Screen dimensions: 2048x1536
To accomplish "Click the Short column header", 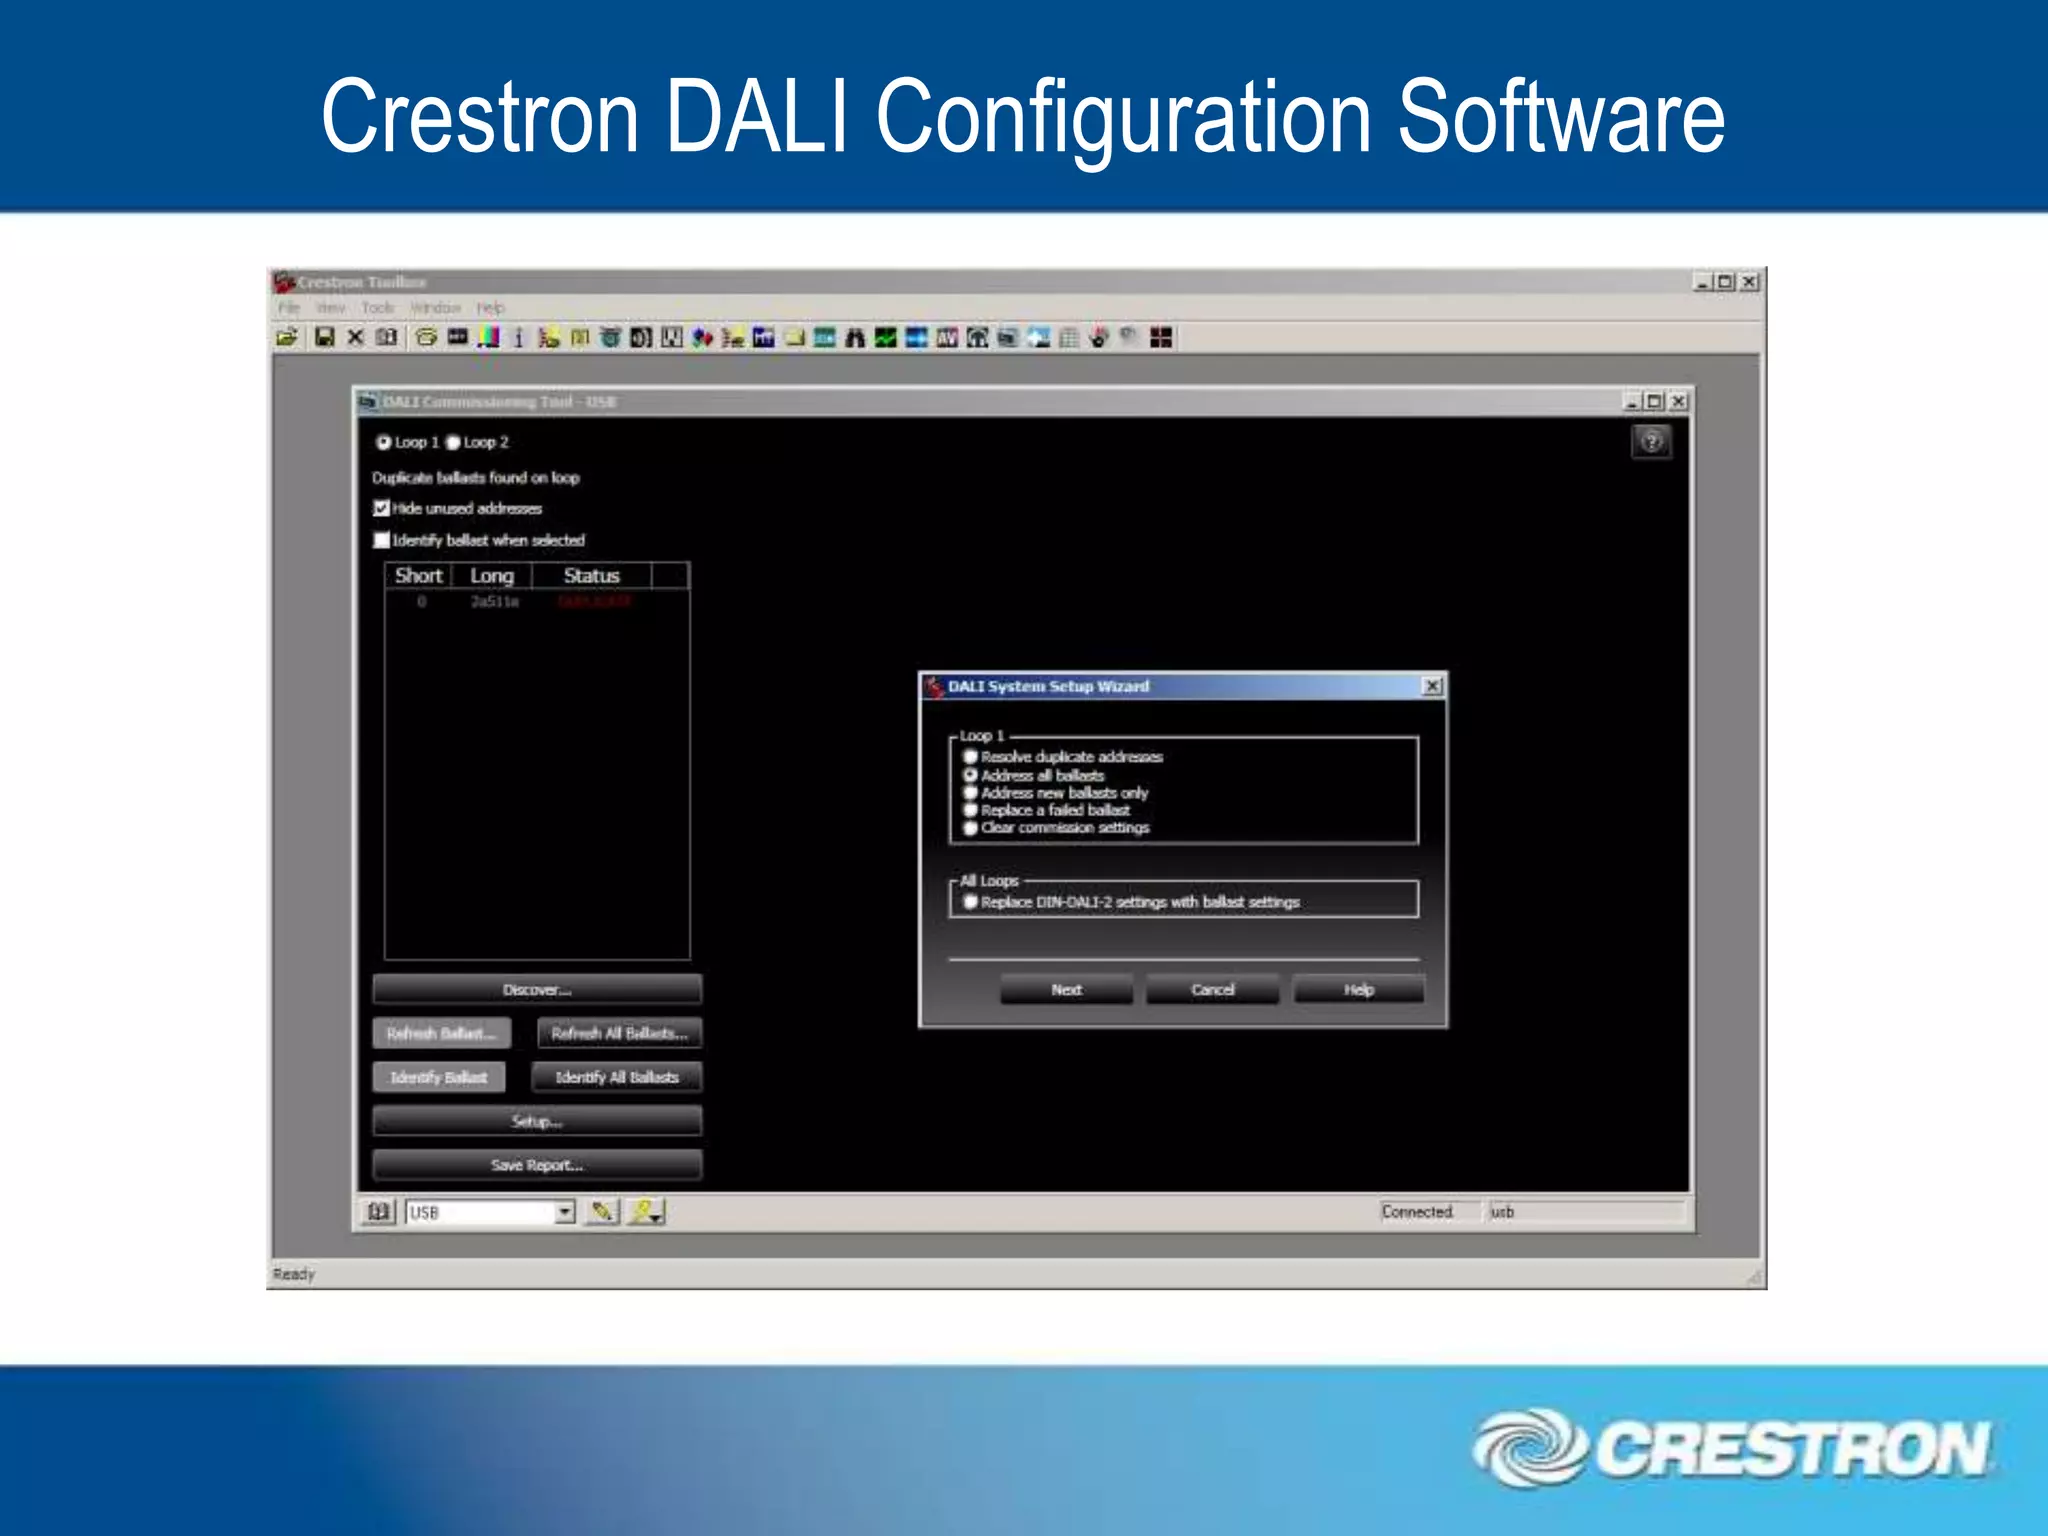I will click(419, 576).
